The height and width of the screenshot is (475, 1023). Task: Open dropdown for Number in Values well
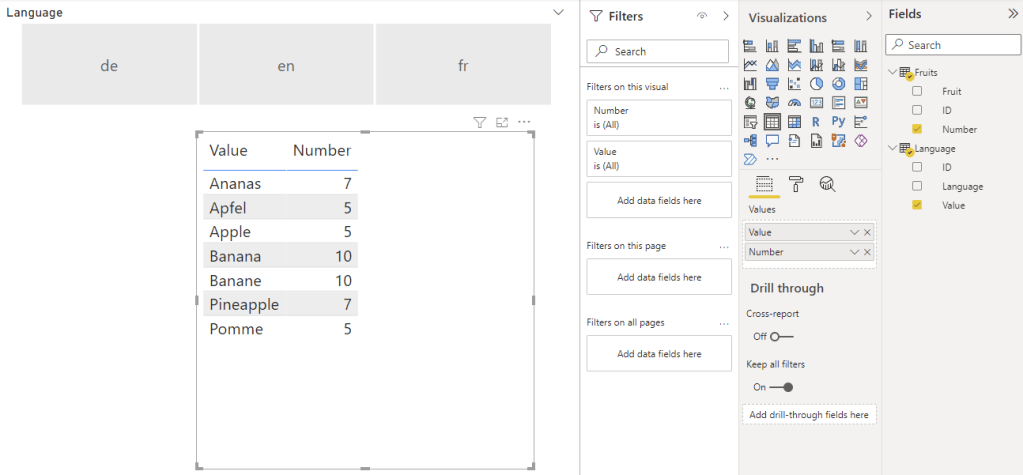(854, 252)
